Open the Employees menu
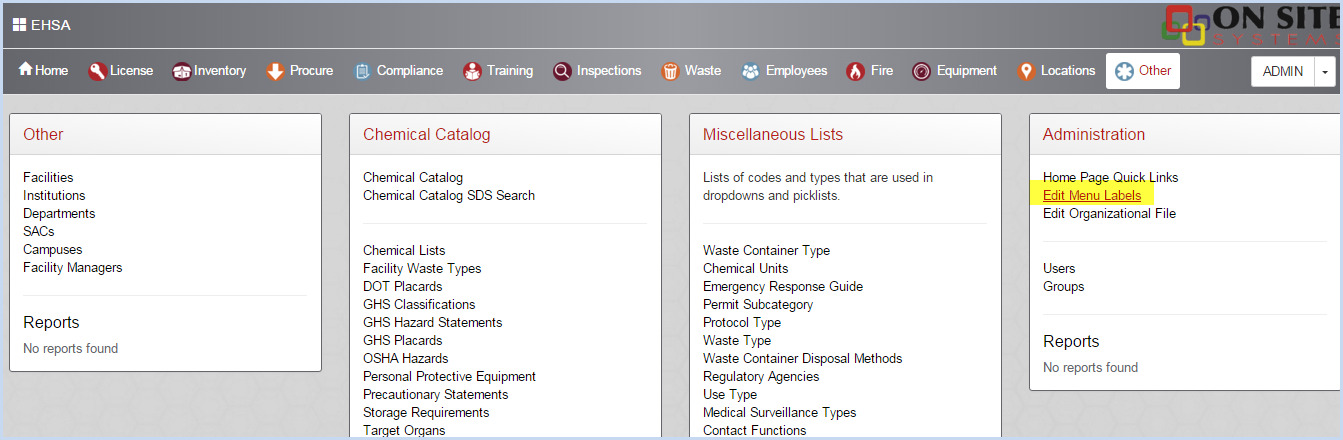 click(x=785, y=71)
